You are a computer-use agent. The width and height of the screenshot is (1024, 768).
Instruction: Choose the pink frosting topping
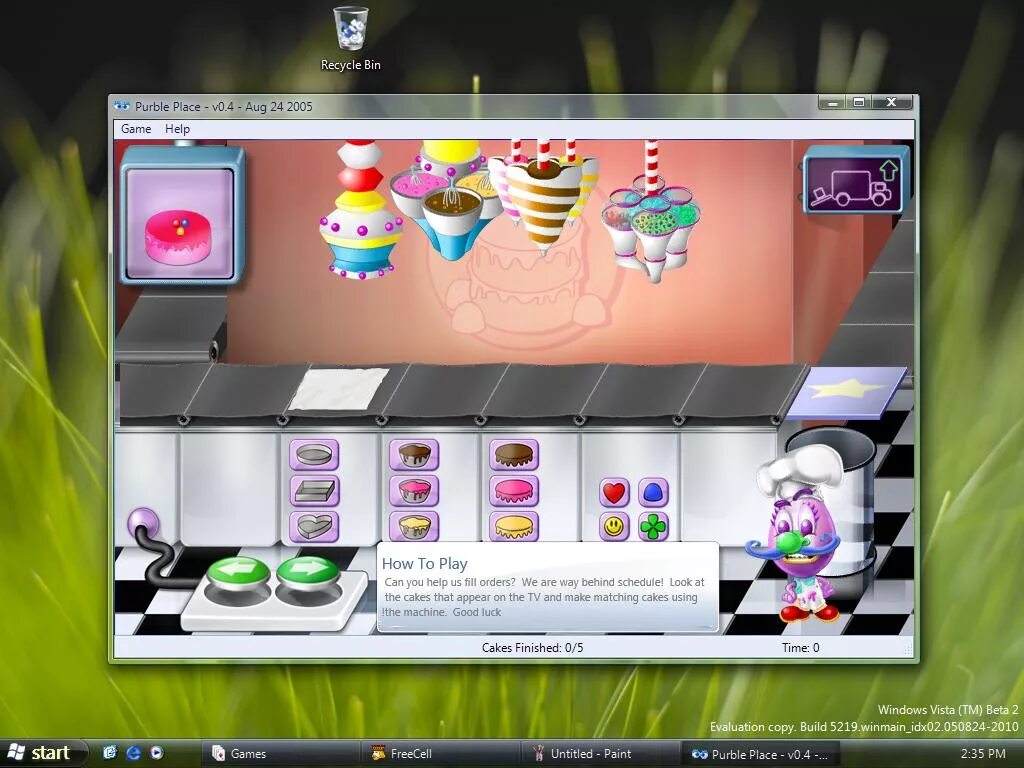pyautogui.click(x=514, y=489)
